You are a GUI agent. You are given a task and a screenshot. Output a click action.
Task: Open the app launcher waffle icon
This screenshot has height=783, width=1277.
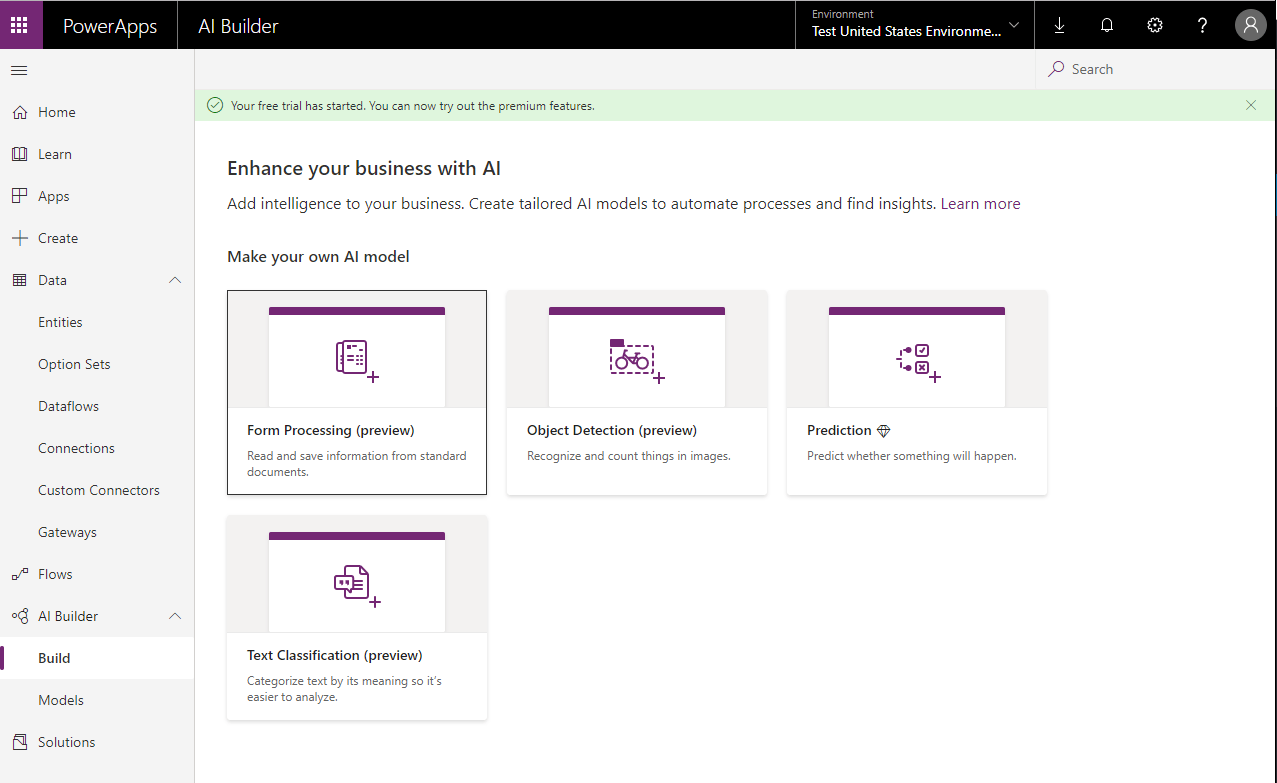tap(20, 25)
